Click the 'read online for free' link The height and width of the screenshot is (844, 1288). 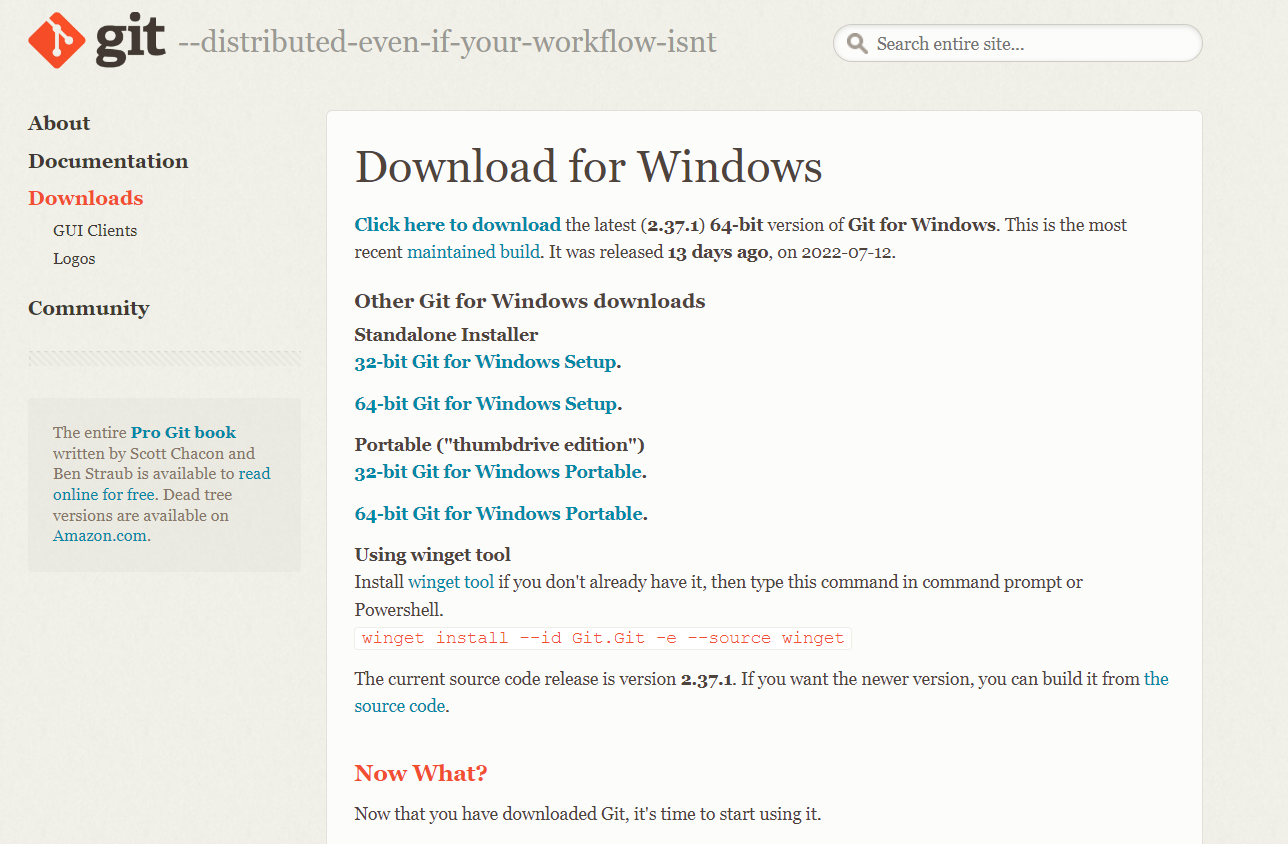[x=162, y=484]
